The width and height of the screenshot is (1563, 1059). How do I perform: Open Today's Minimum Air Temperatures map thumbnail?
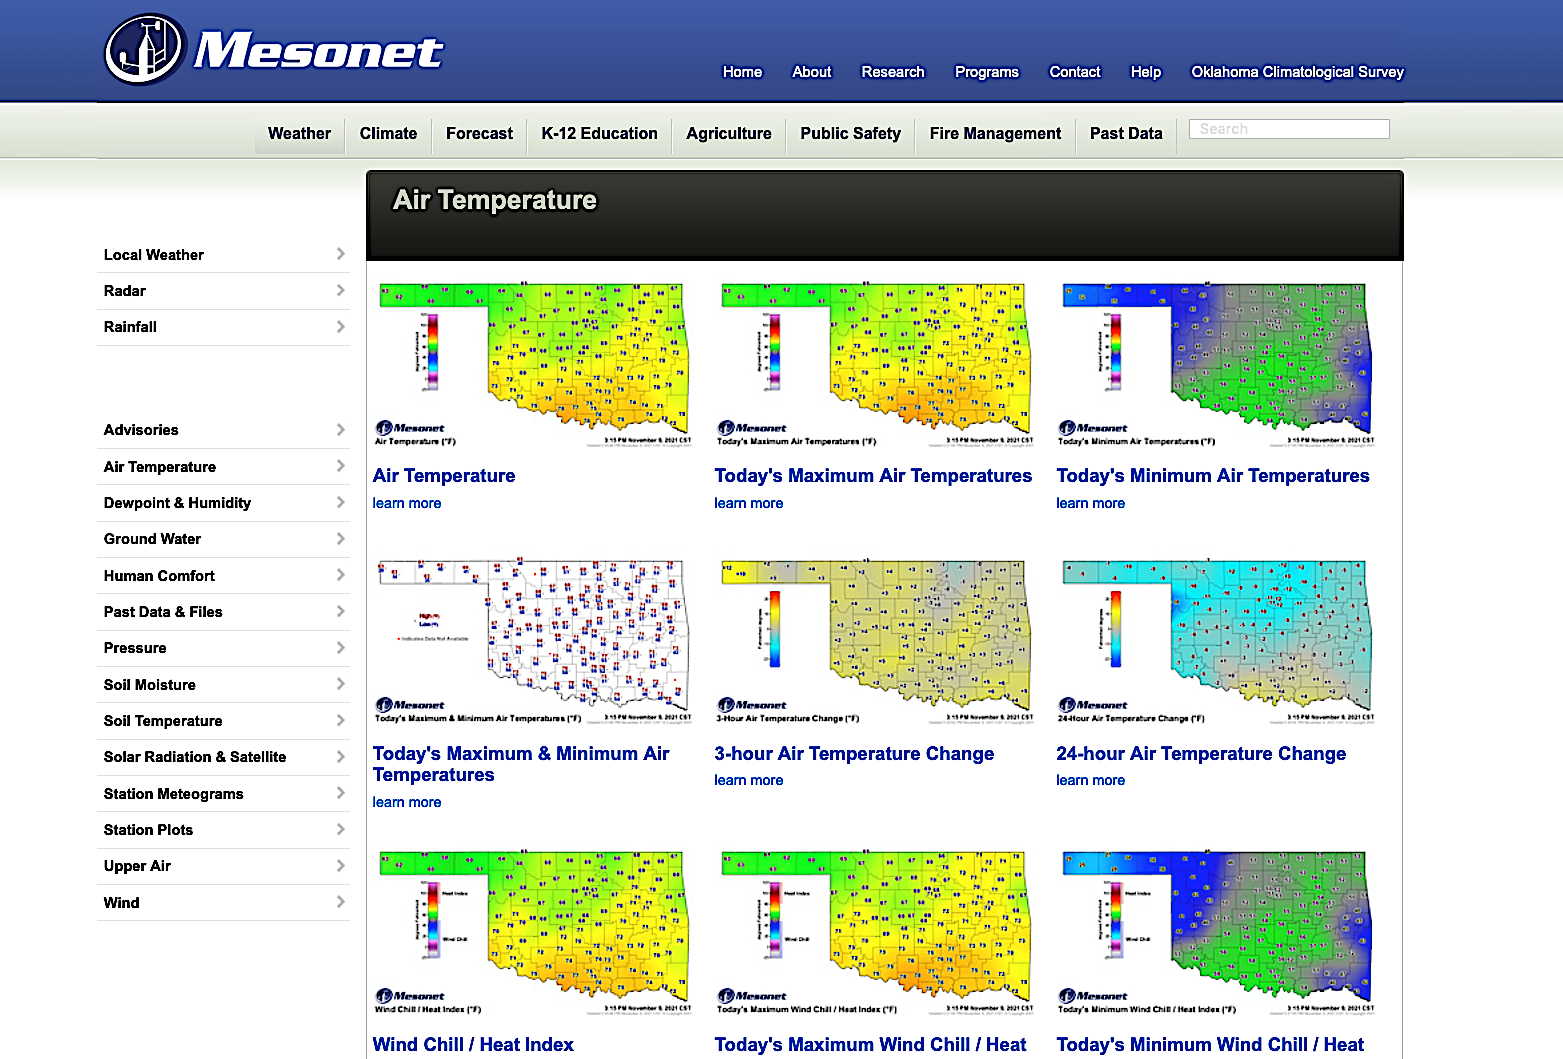(x=1216, y=364)
